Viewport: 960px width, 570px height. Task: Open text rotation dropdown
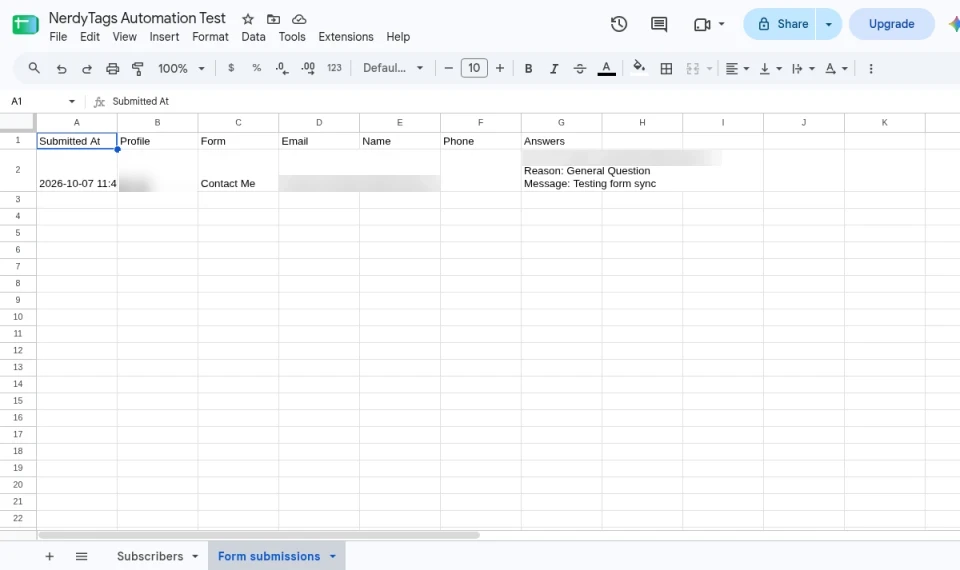click(836, 69)
